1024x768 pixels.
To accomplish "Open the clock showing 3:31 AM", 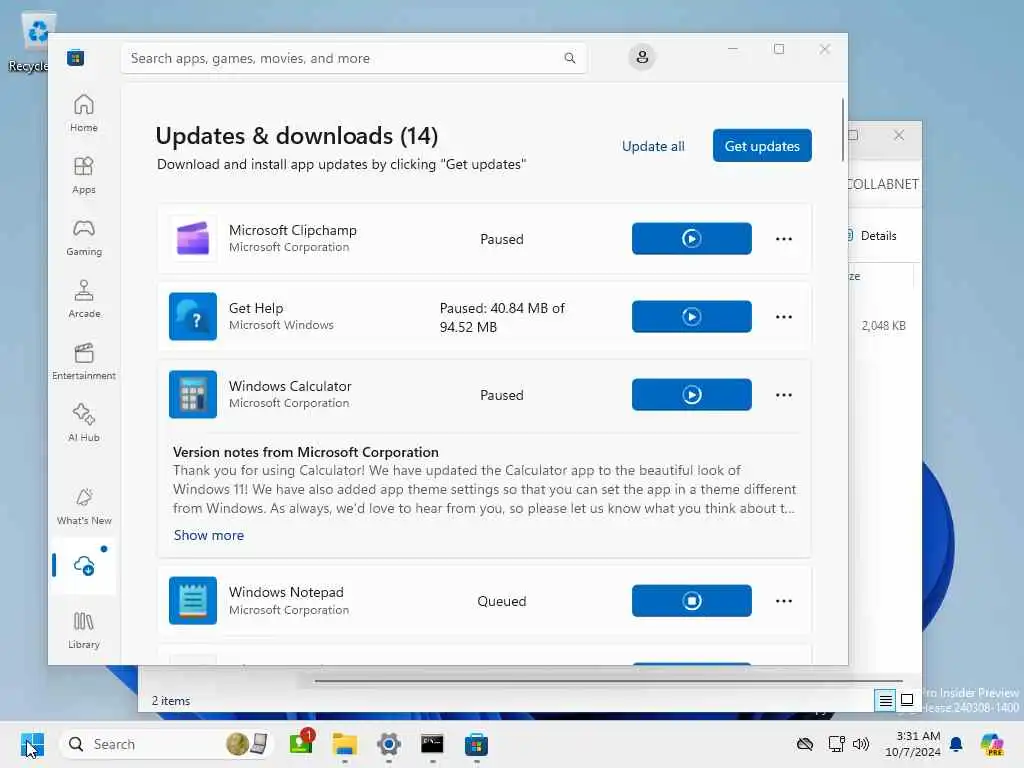I will coord(912,744).
